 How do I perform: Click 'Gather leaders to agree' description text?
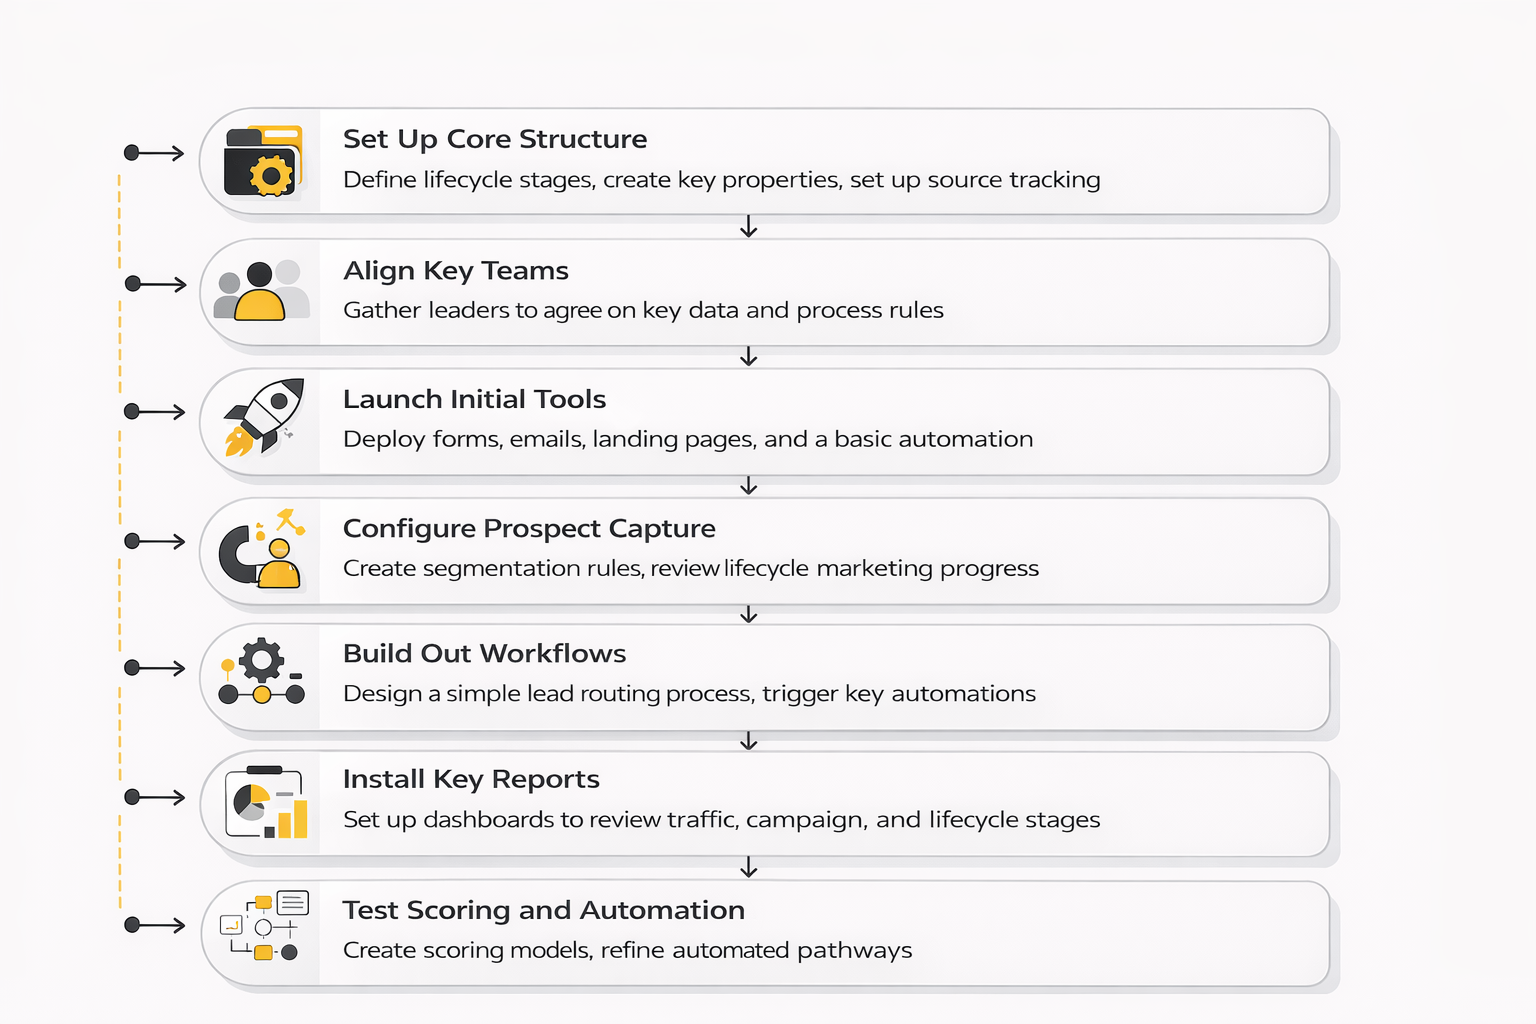coord(643,310)
